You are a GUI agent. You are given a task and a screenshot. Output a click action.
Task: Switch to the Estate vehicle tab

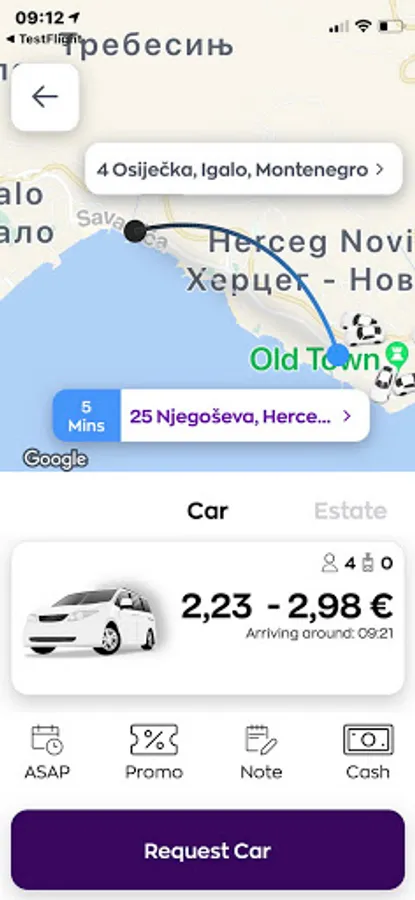click(x=351, y=510)
